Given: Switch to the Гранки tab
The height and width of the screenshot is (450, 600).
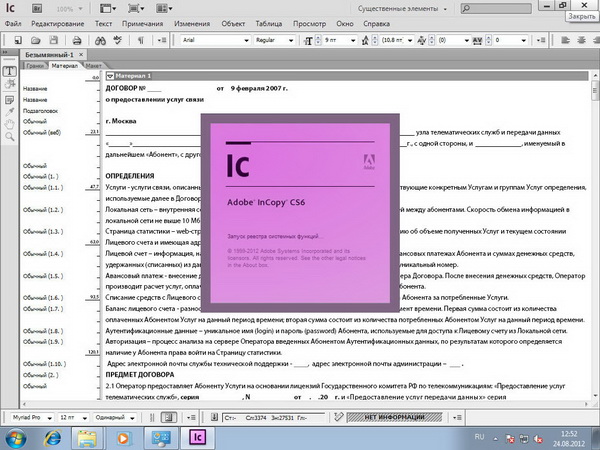Looking at the screenshot, I should [x=35, y=64].
